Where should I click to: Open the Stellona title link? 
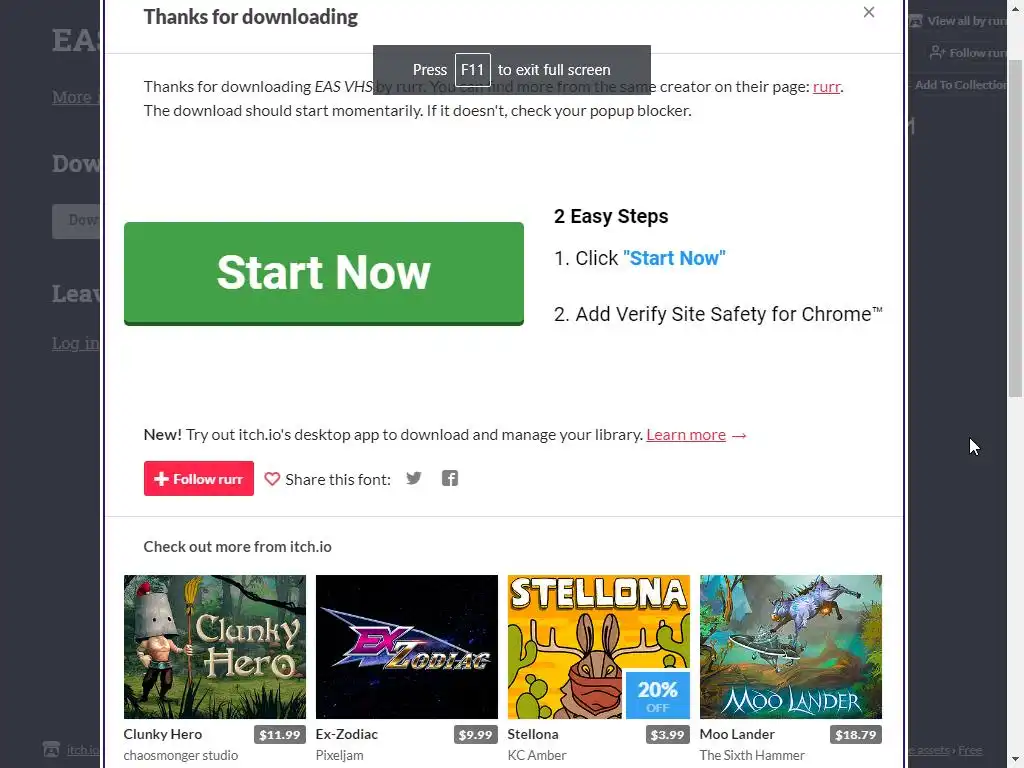click(x=533, y=734)
